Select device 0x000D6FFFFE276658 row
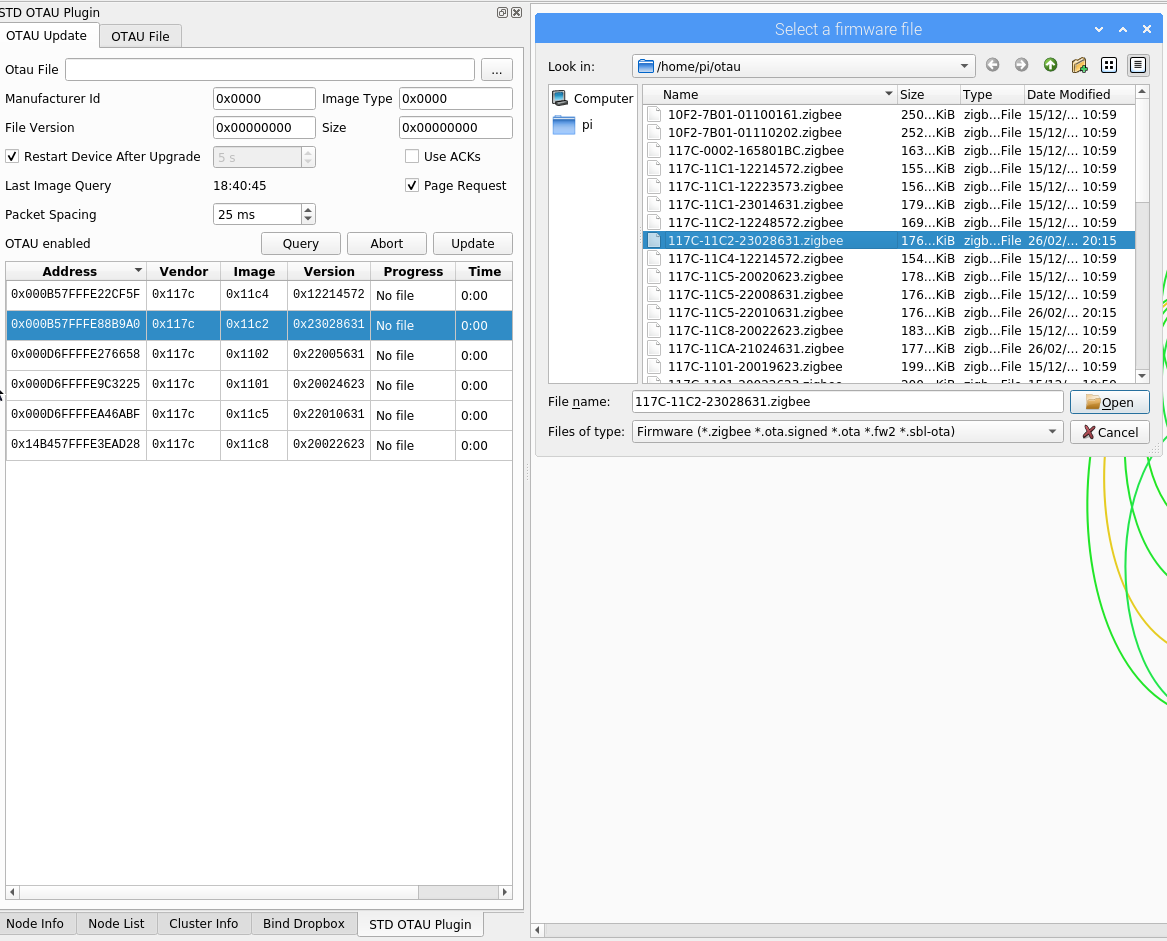 259,356
